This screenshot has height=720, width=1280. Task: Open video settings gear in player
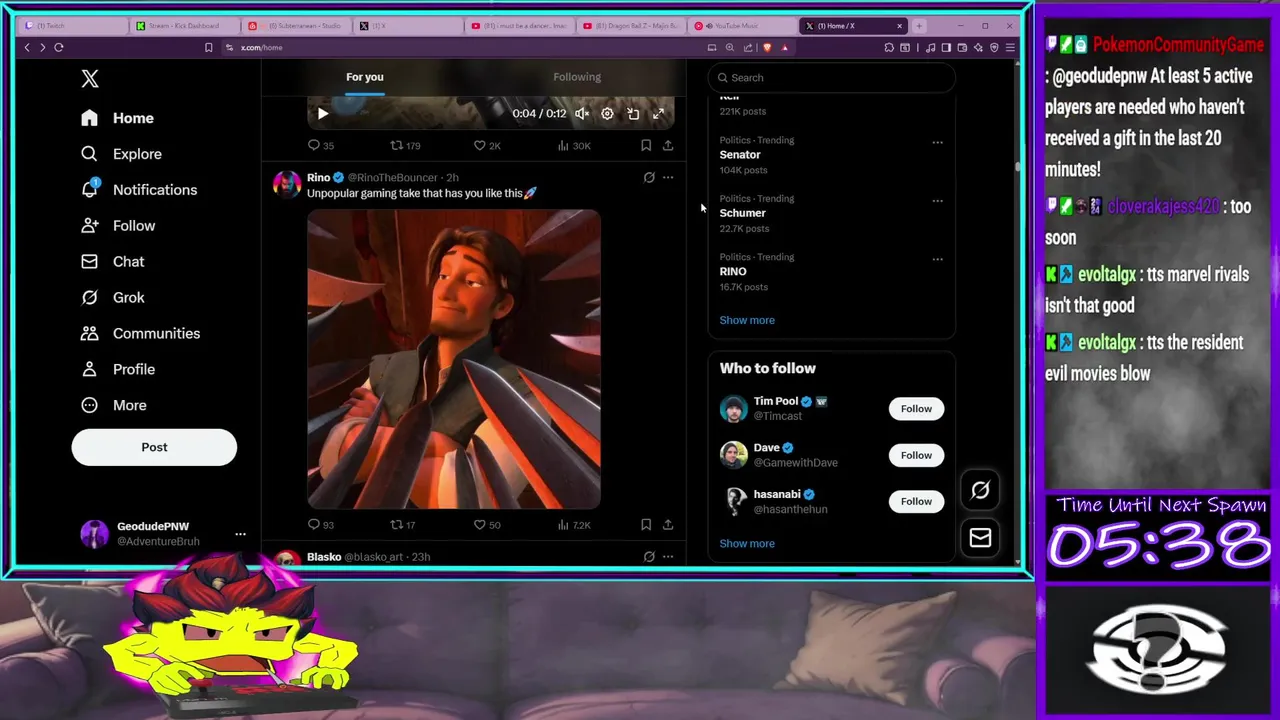(x=607, y=114)
